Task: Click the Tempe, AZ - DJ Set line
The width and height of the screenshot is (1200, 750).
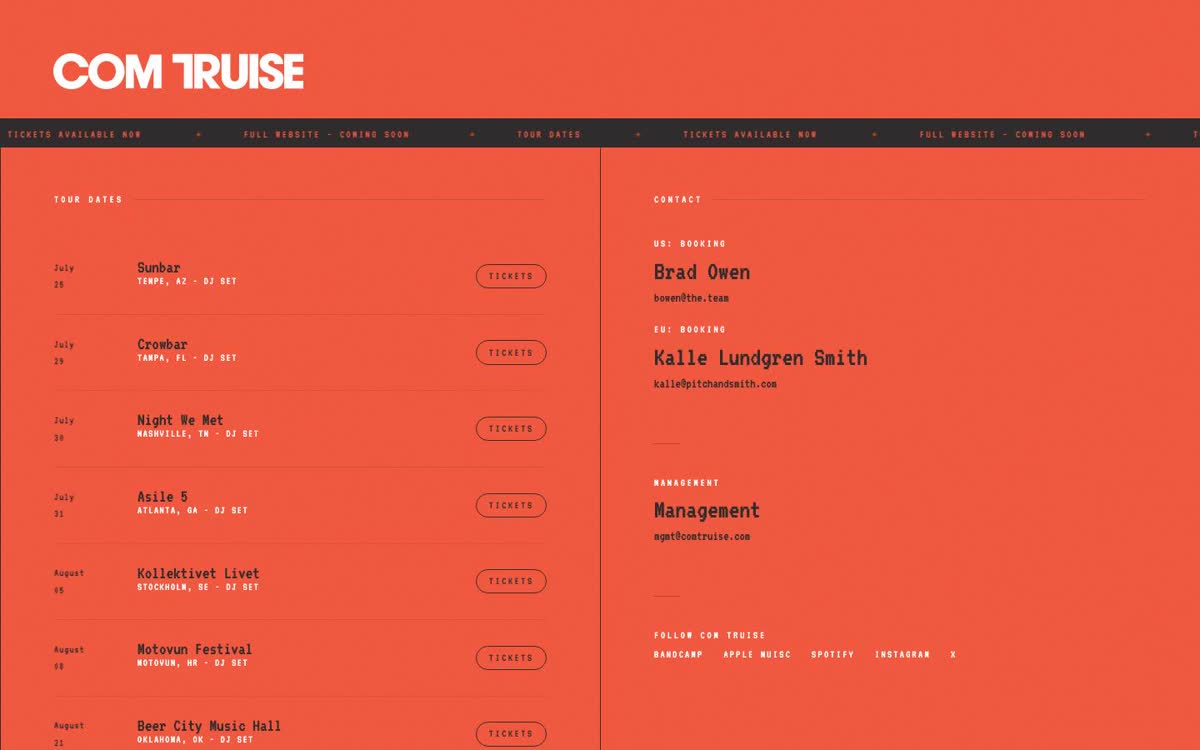Action: (x=187, y=282)
